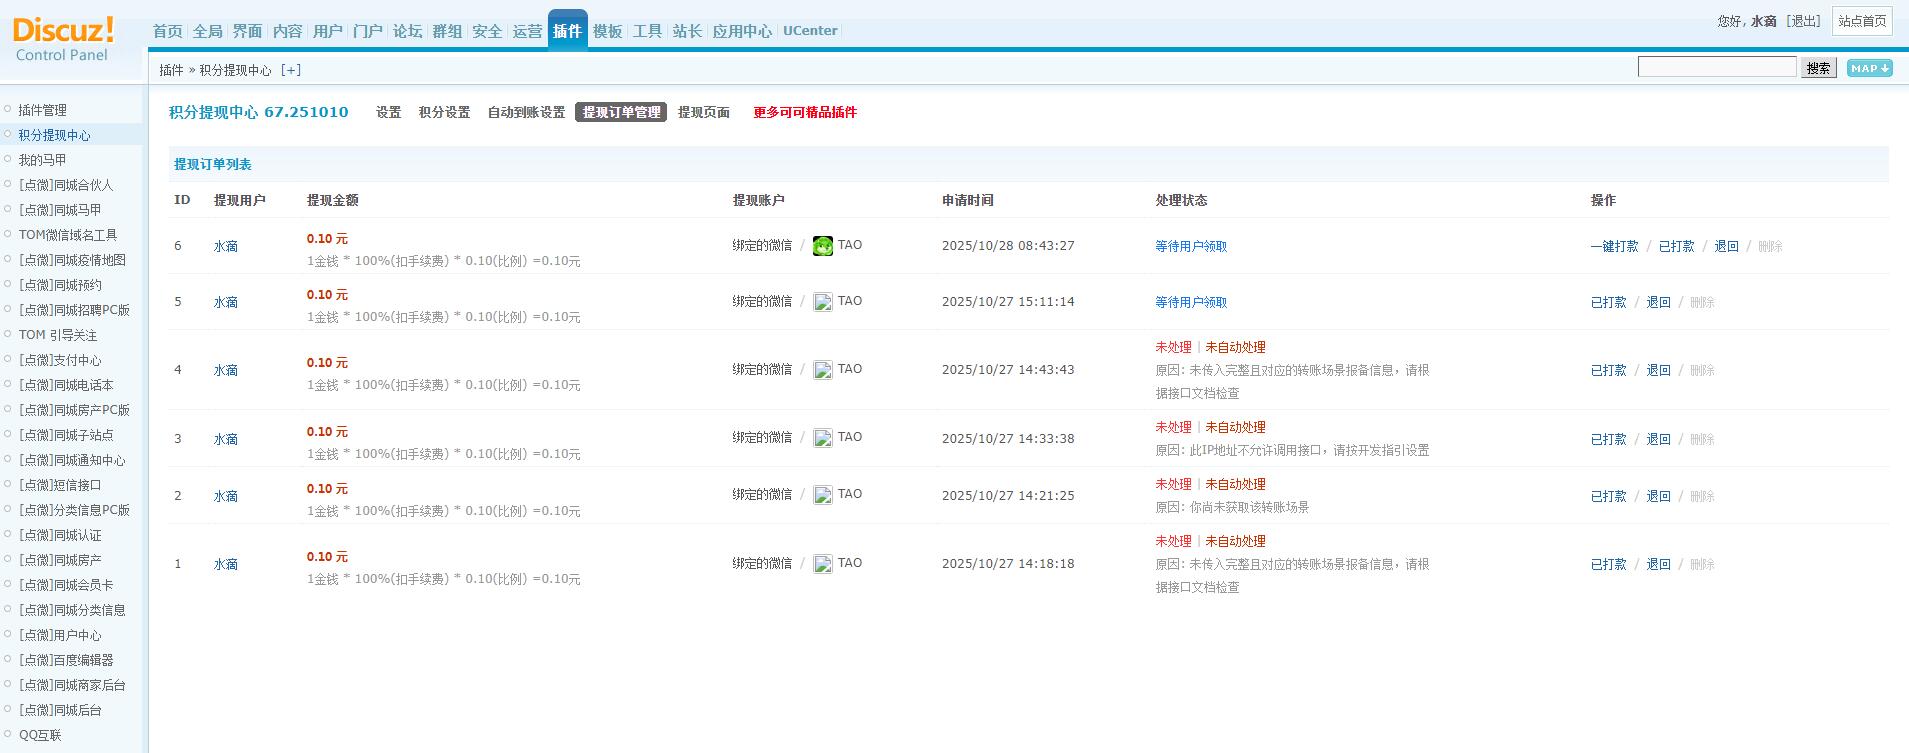The width and height of the screenshot is (1909, 753).
Task: Select [点微]支付中心 in sidebar
Action: pyautogui.click(x=60, y=360)
